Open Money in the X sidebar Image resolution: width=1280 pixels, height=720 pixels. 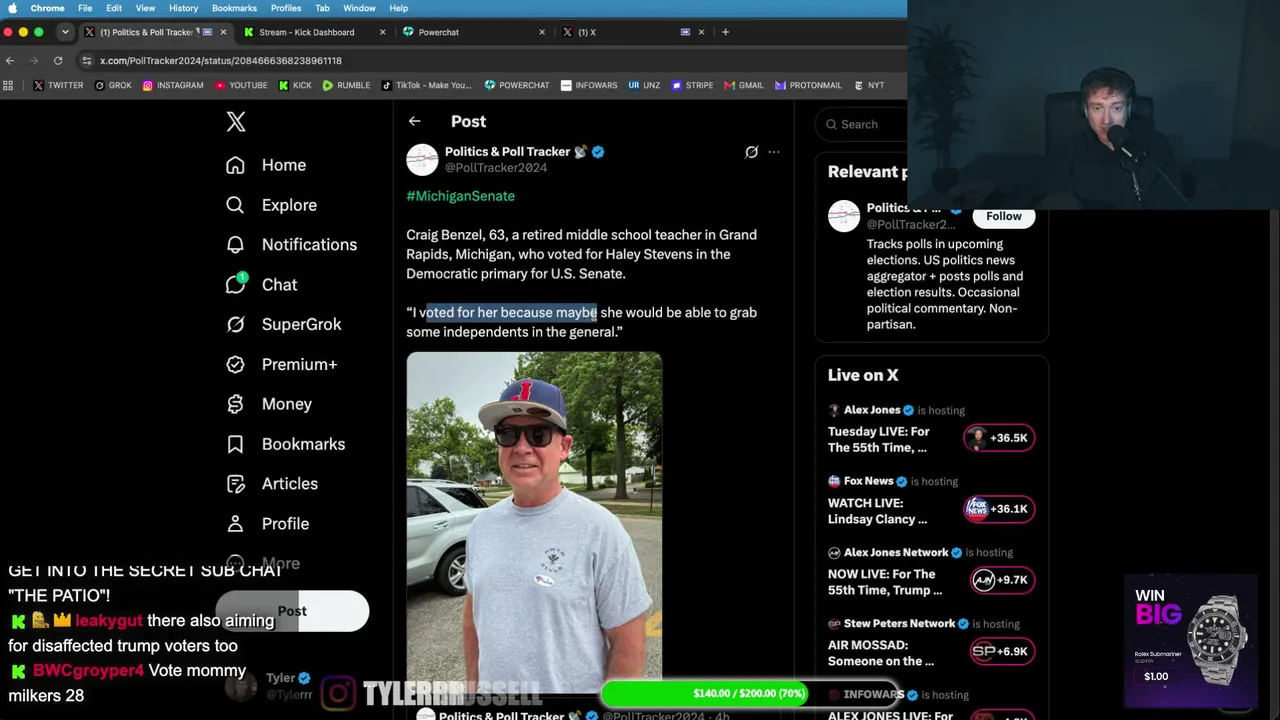pos(269,404)
